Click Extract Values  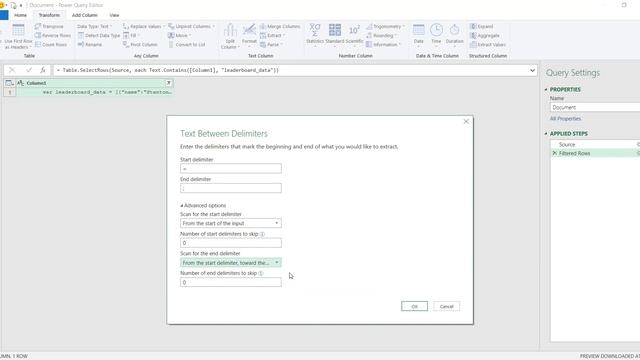point(488,44)
